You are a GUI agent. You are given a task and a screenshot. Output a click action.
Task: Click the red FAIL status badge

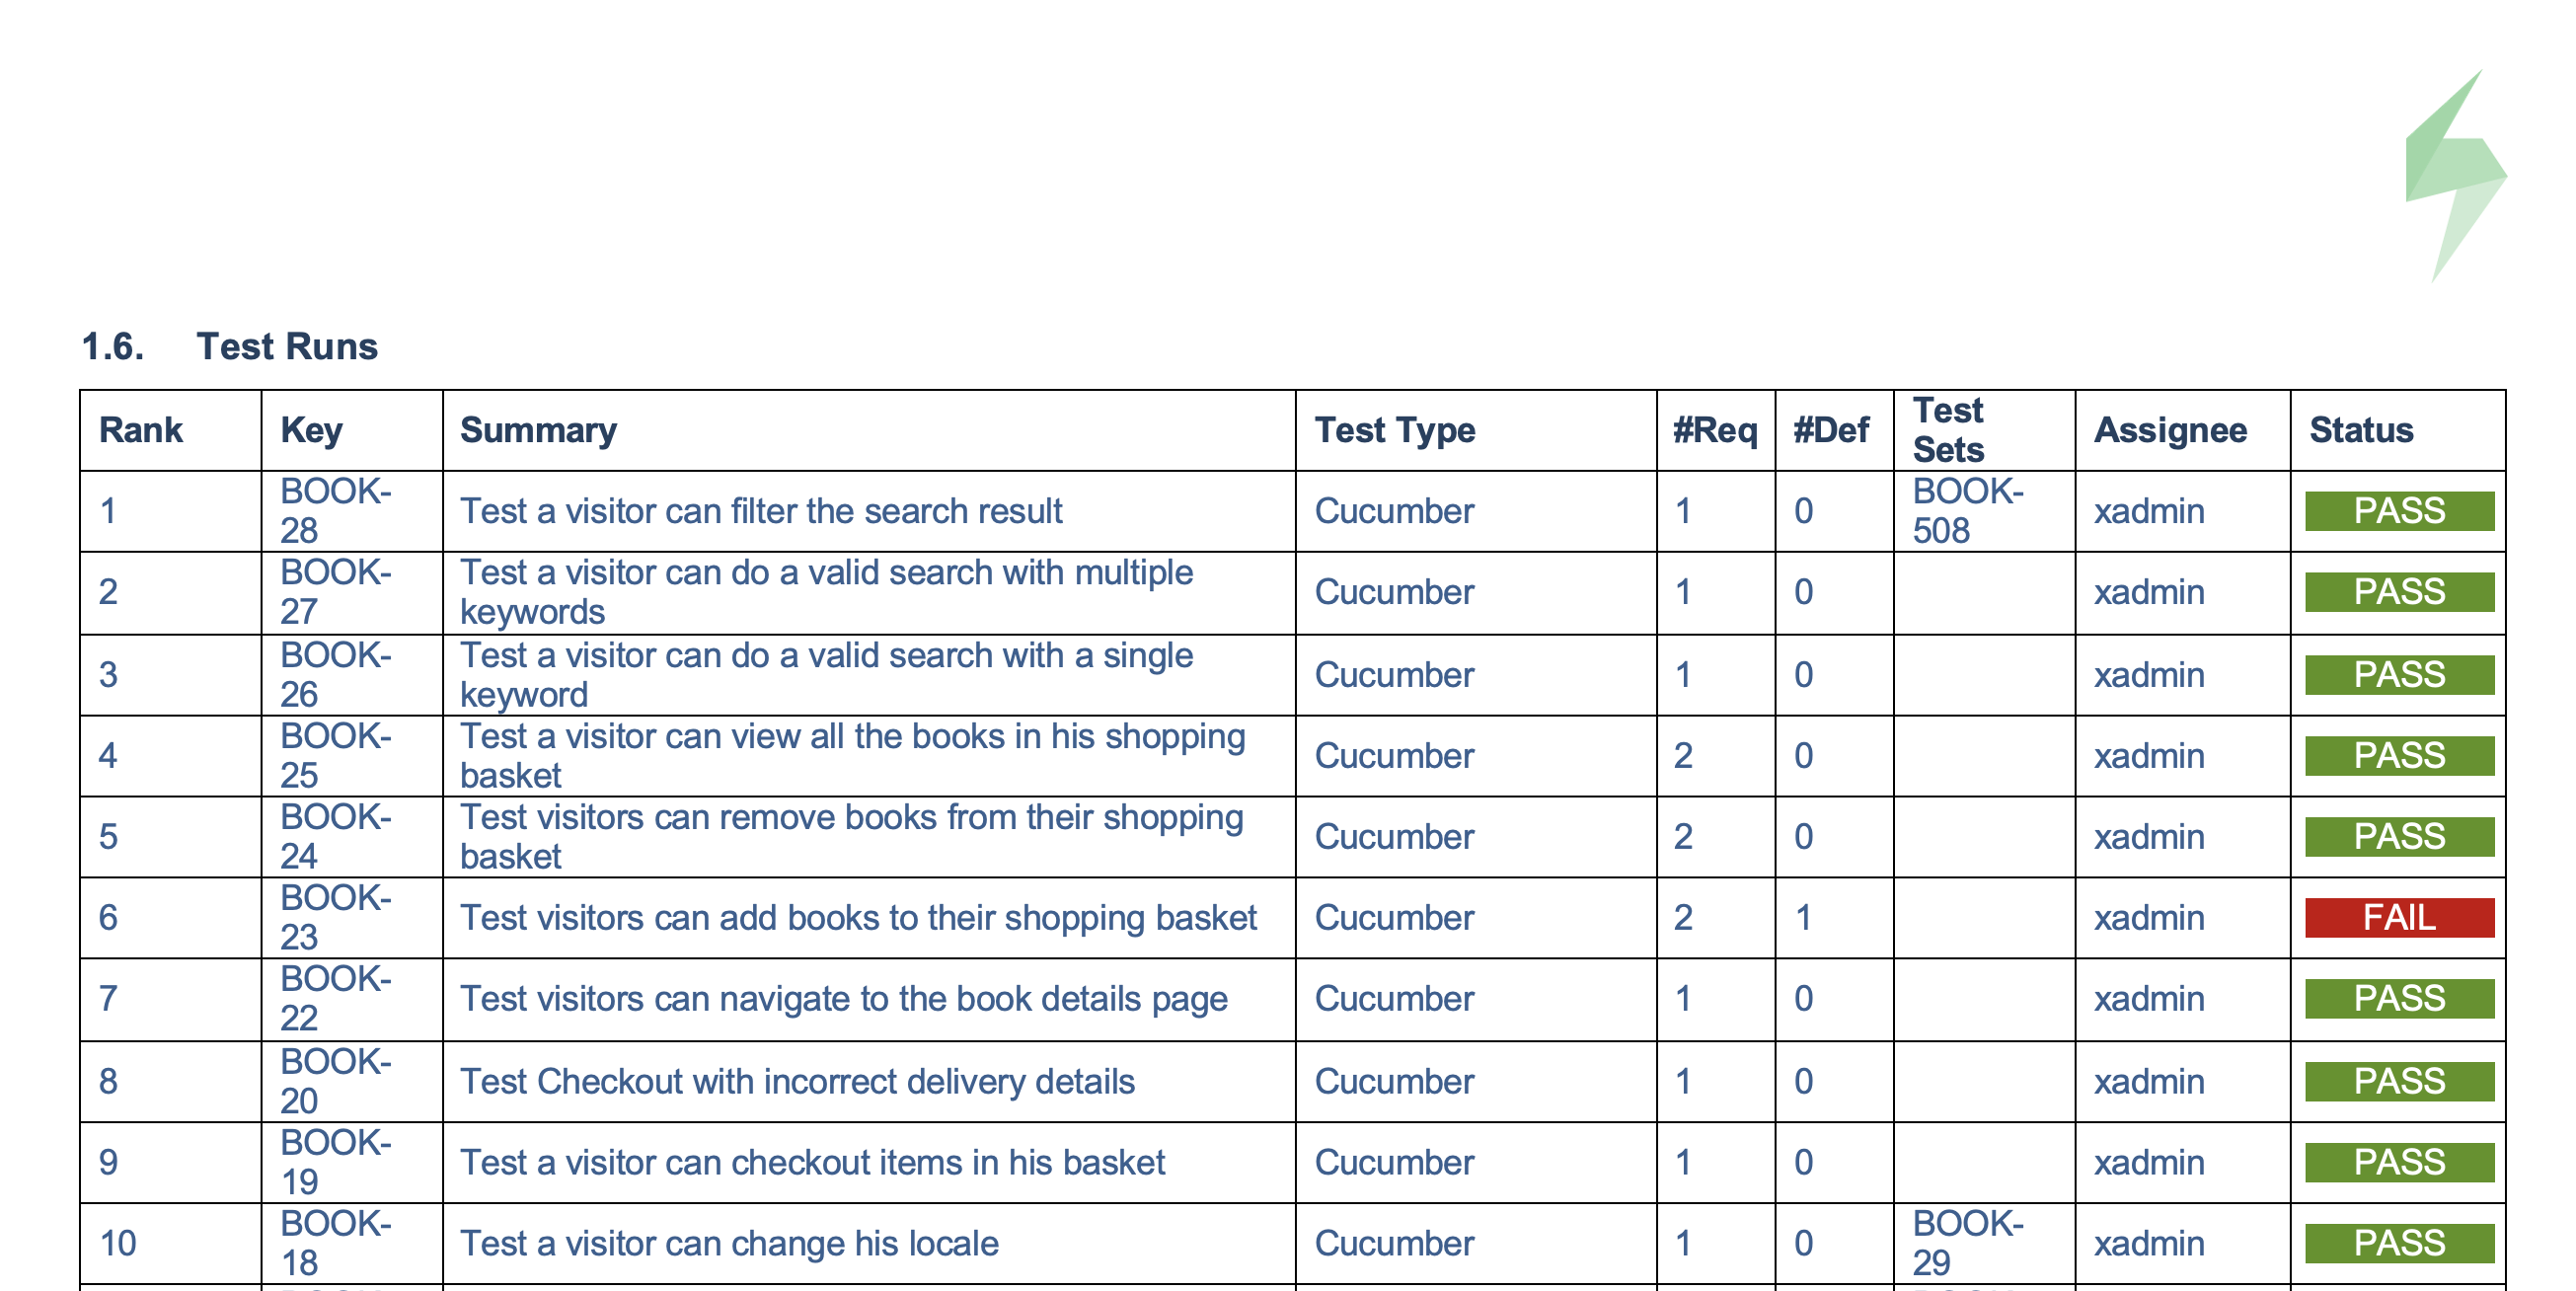[2399, 917]
